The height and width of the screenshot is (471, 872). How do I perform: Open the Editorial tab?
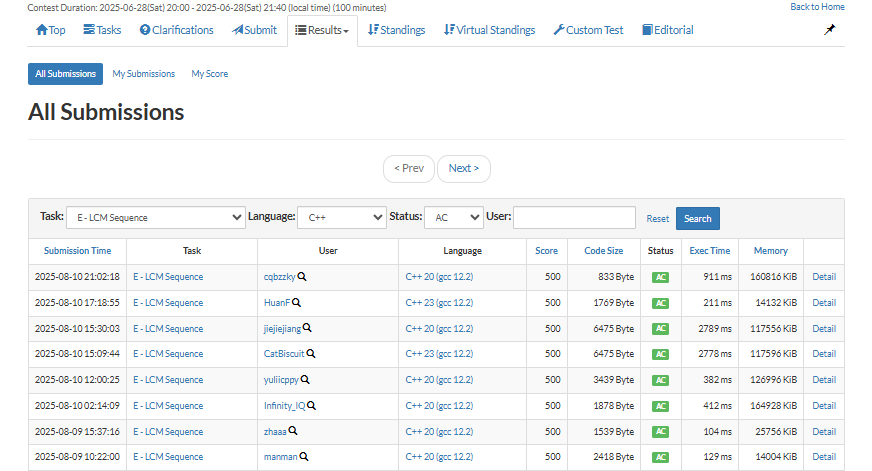point(668,30)
